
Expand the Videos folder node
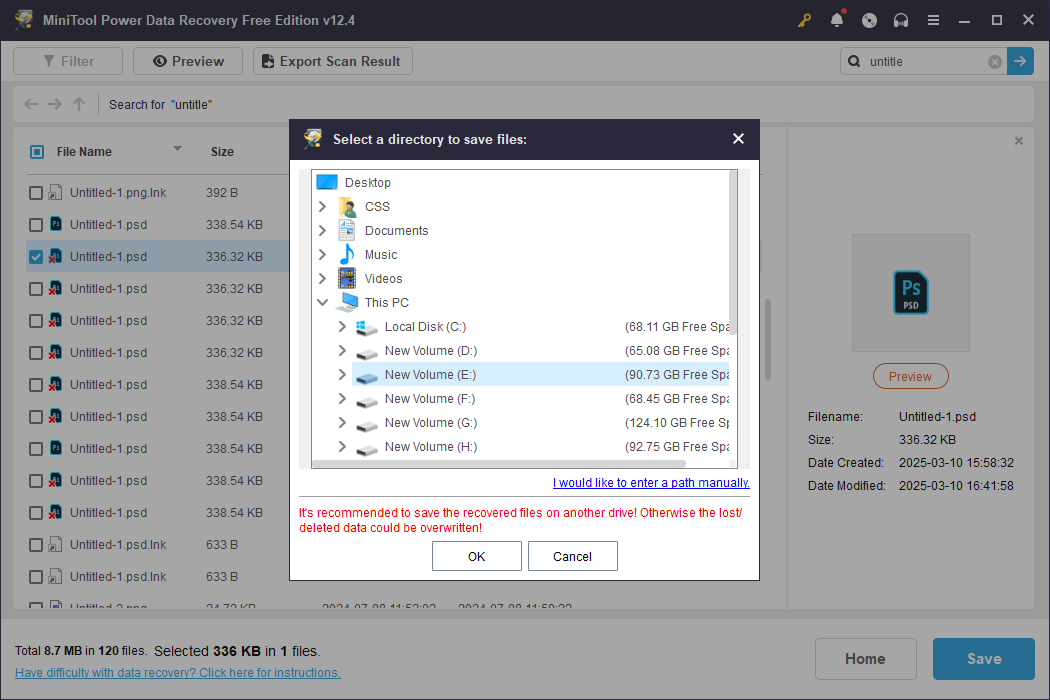(323, 278)
